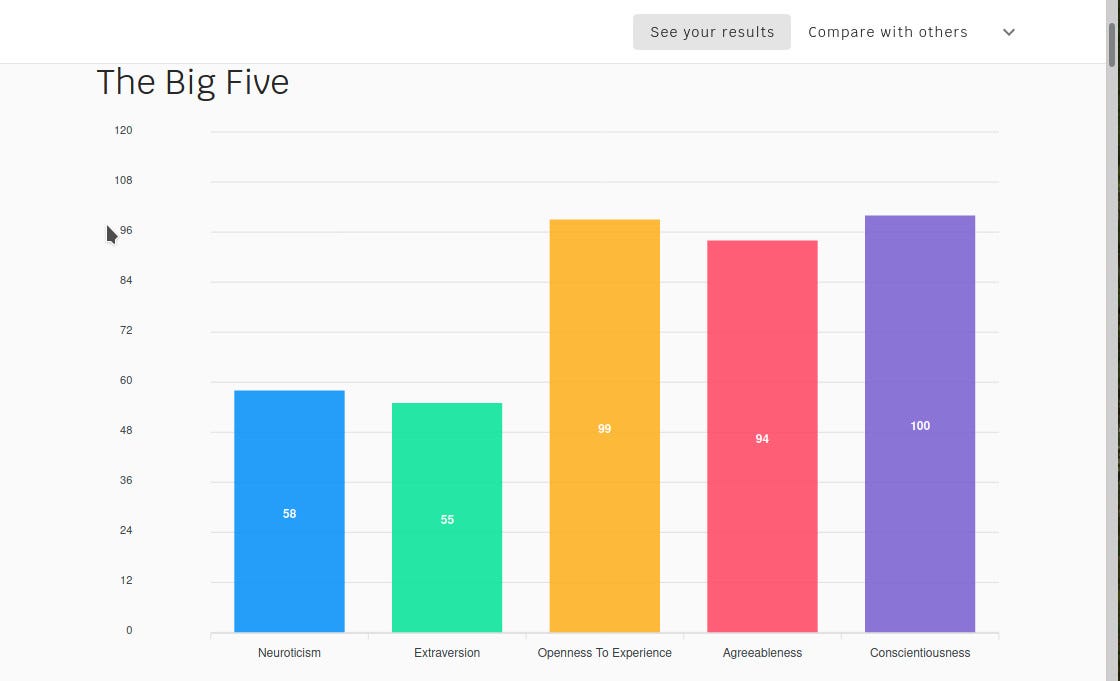1120x681 pixels.
Task: Click the 94 value on red bar
Action: (762, 439)
